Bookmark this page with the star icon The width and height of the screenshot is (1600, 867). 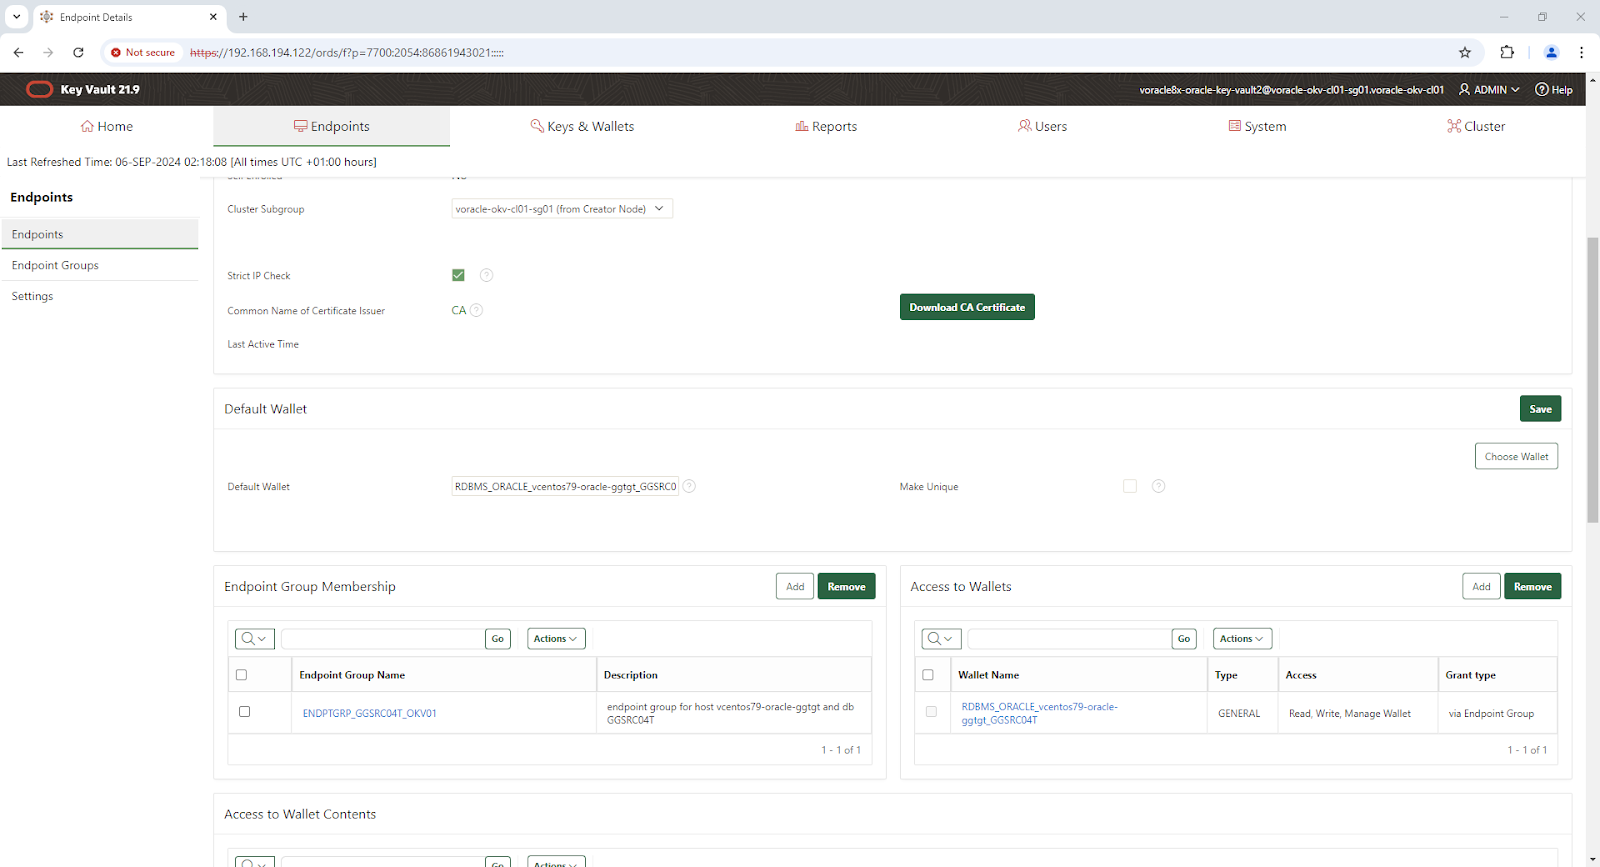(x=1465, y=52)
